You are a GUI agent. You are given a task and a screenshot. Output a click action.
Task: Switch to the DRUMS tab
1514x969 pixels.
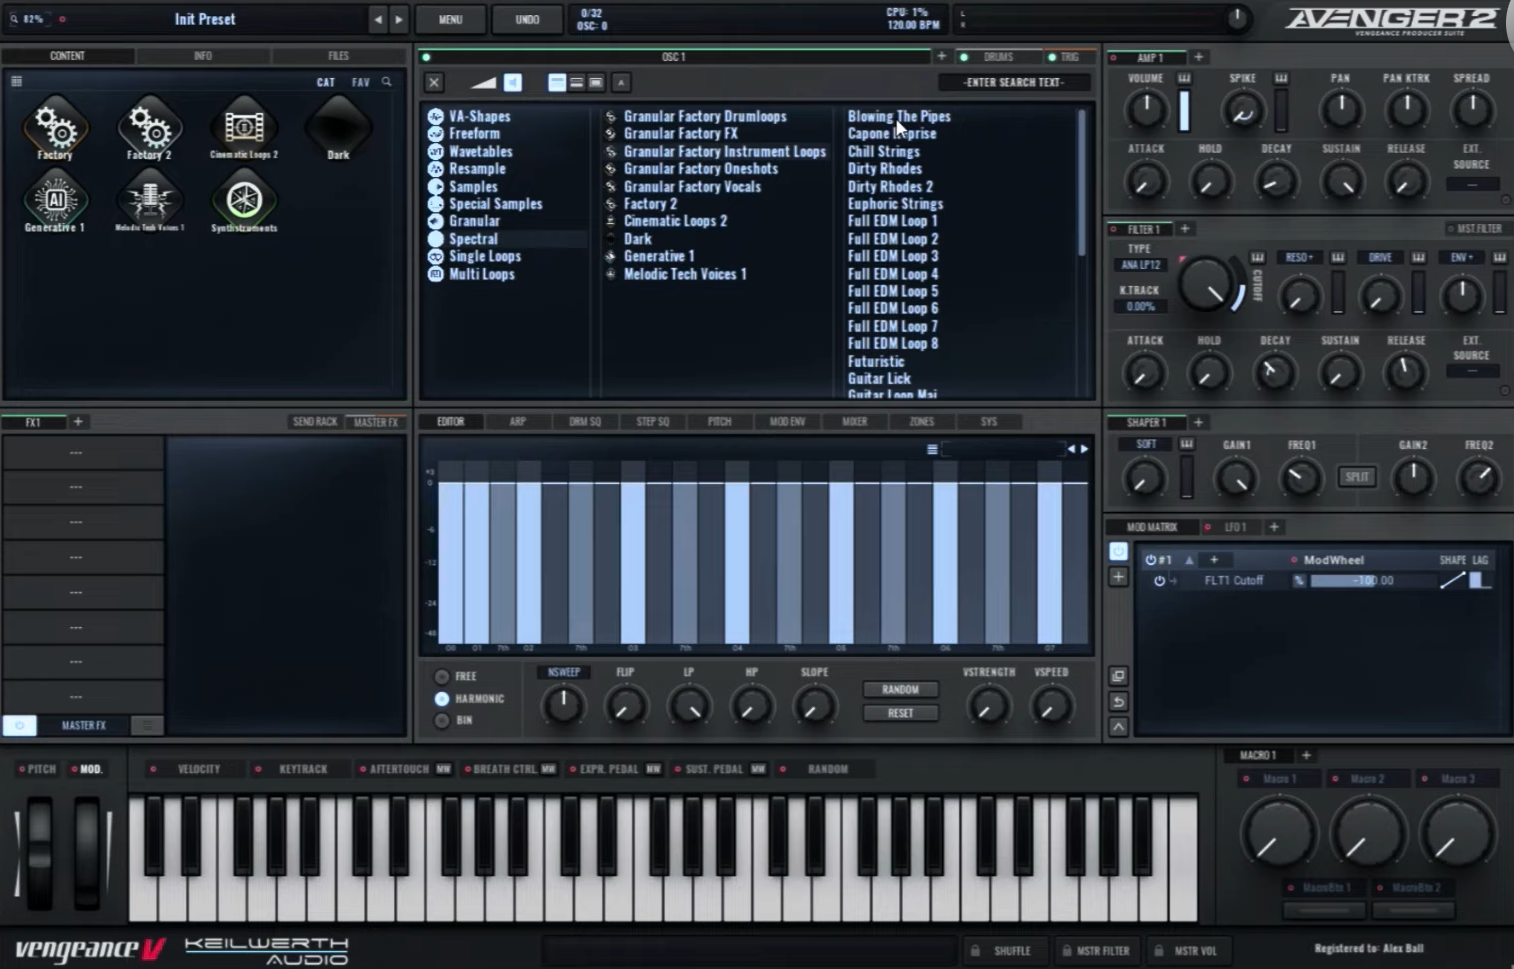coord(998,57)
